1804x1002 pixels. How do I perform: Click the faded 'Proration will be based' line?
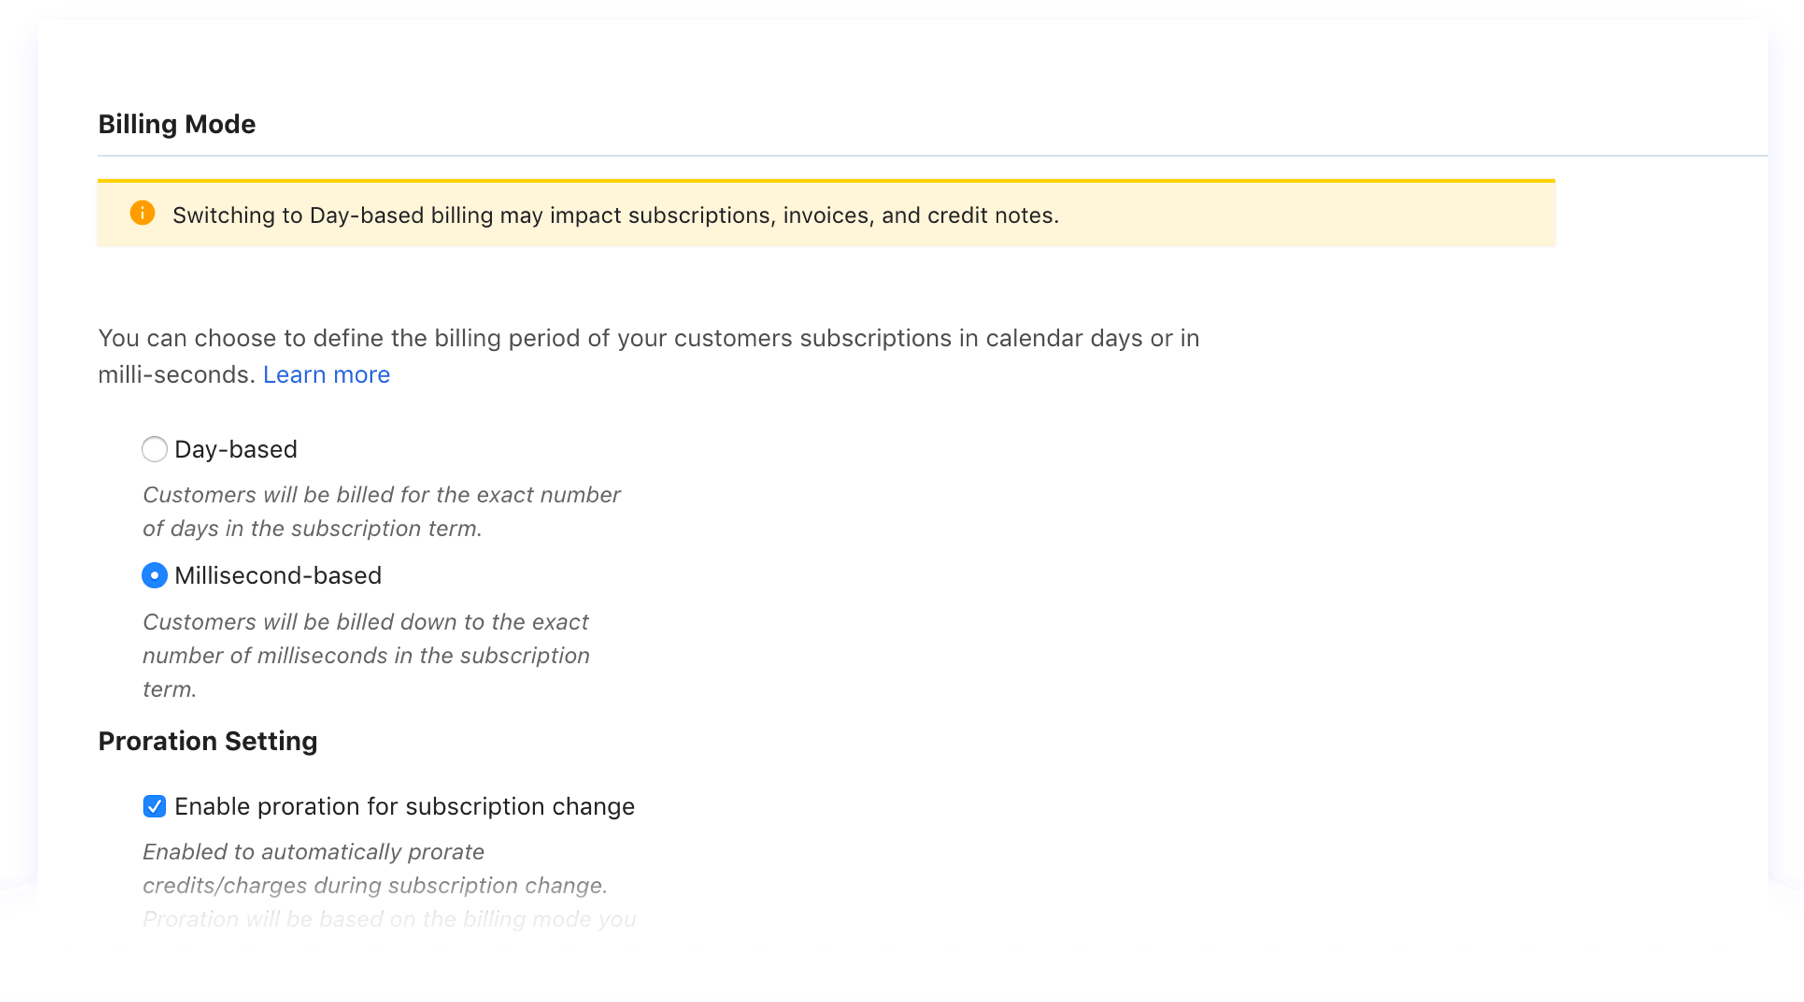click(389, 919)
